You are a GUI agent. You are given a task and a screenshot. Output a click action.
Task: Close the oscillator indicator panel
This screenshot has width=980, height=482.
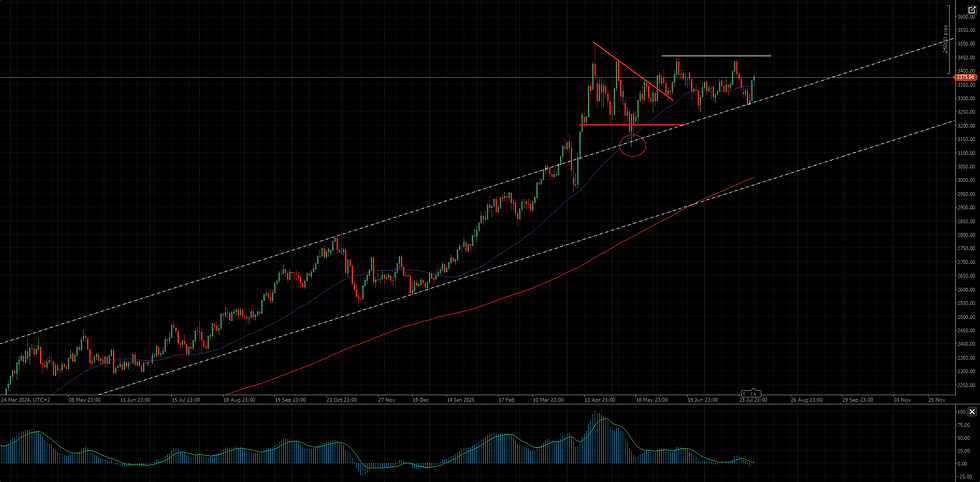pyautogui.click(x=972, y=411)
